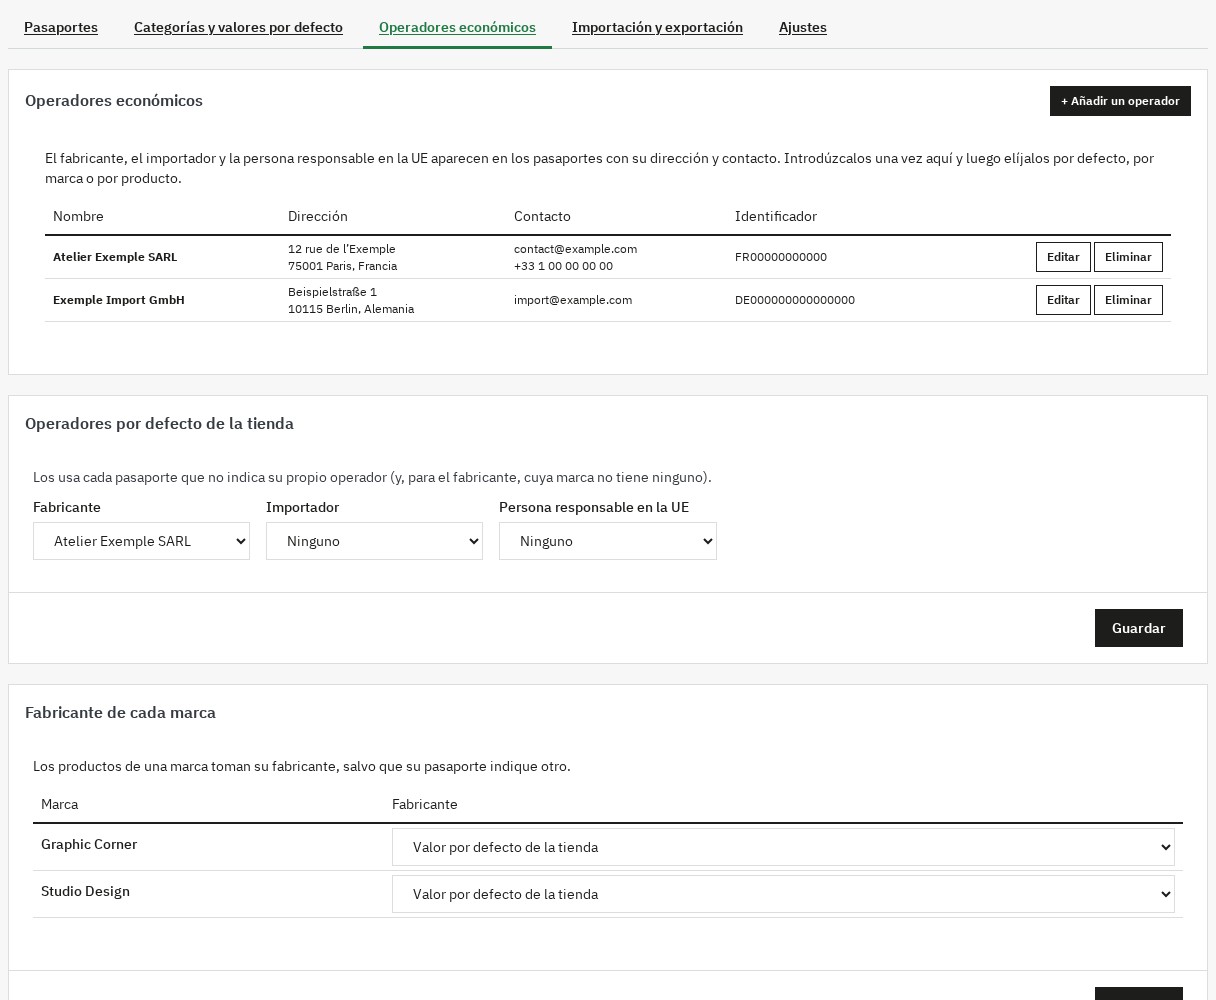Click the import@example.com contact cell
1216x1000 pixels.
(x=573, y=300)
